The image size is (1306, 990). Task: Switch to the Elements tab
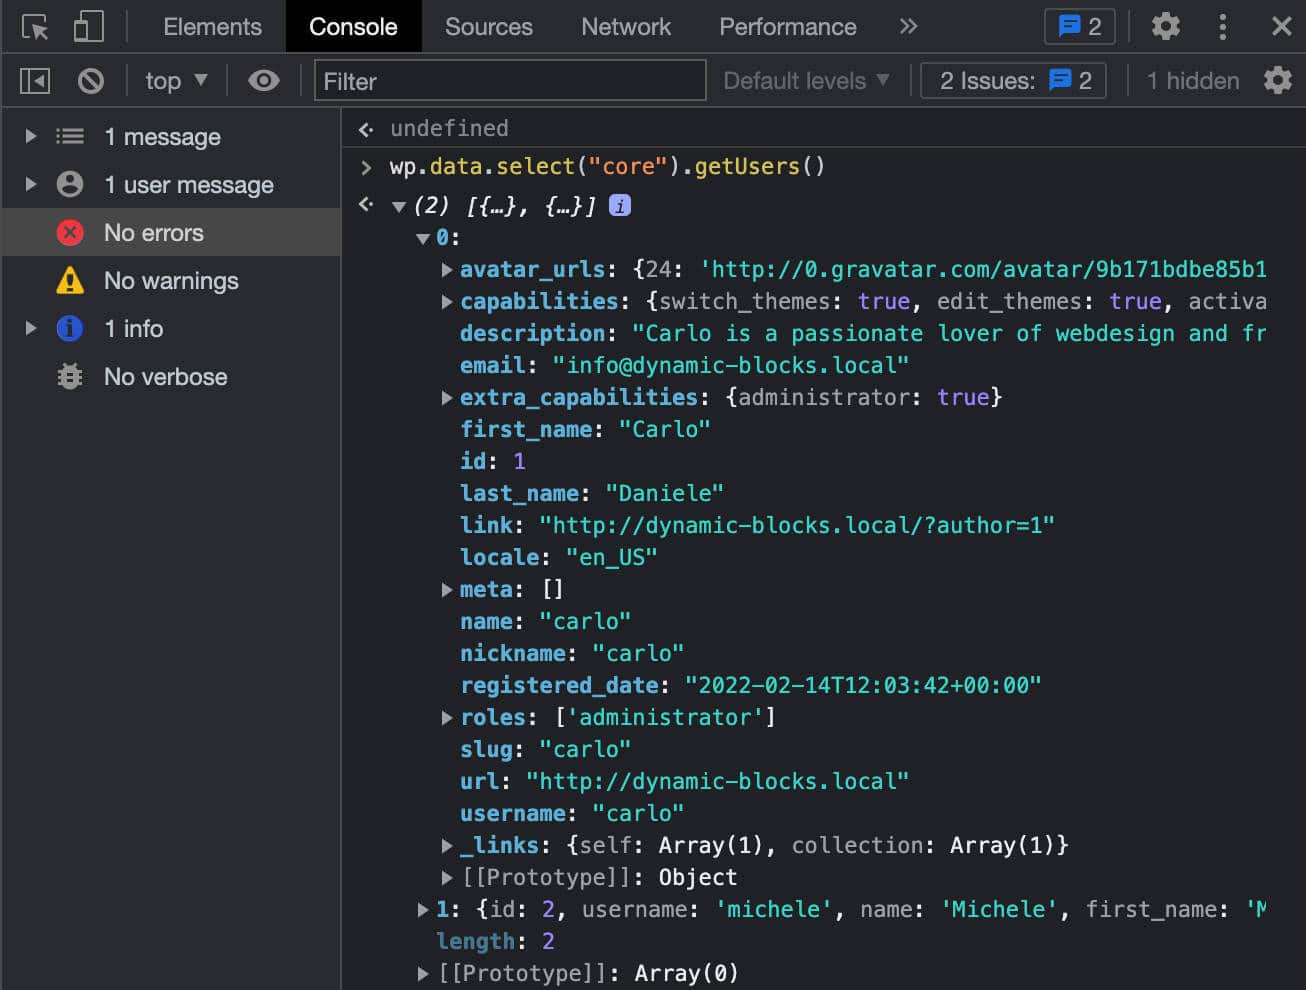212,27
